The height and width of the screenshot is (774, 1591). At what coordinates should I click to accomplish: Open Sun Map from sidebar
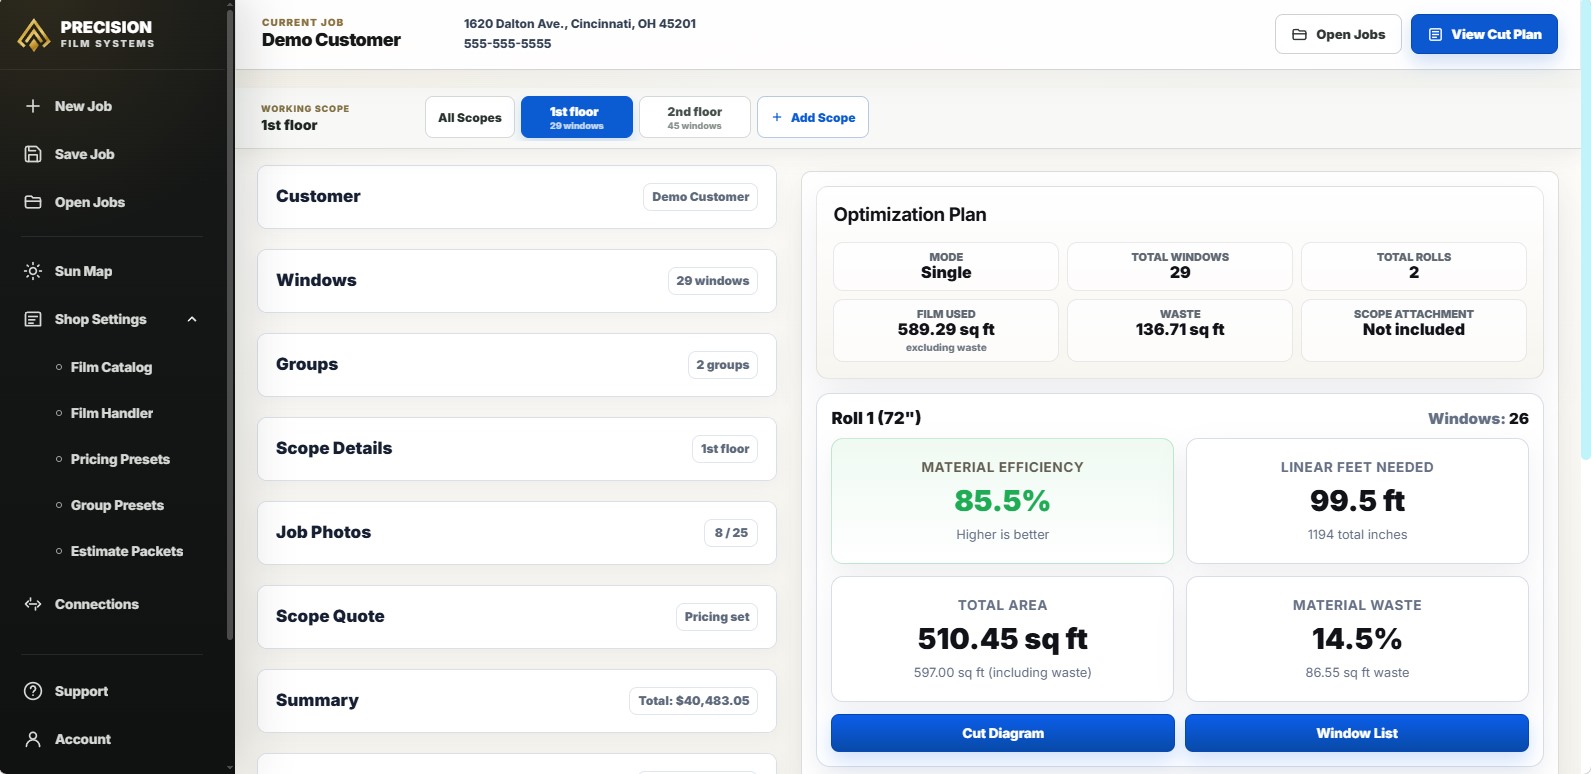[113, 271]
